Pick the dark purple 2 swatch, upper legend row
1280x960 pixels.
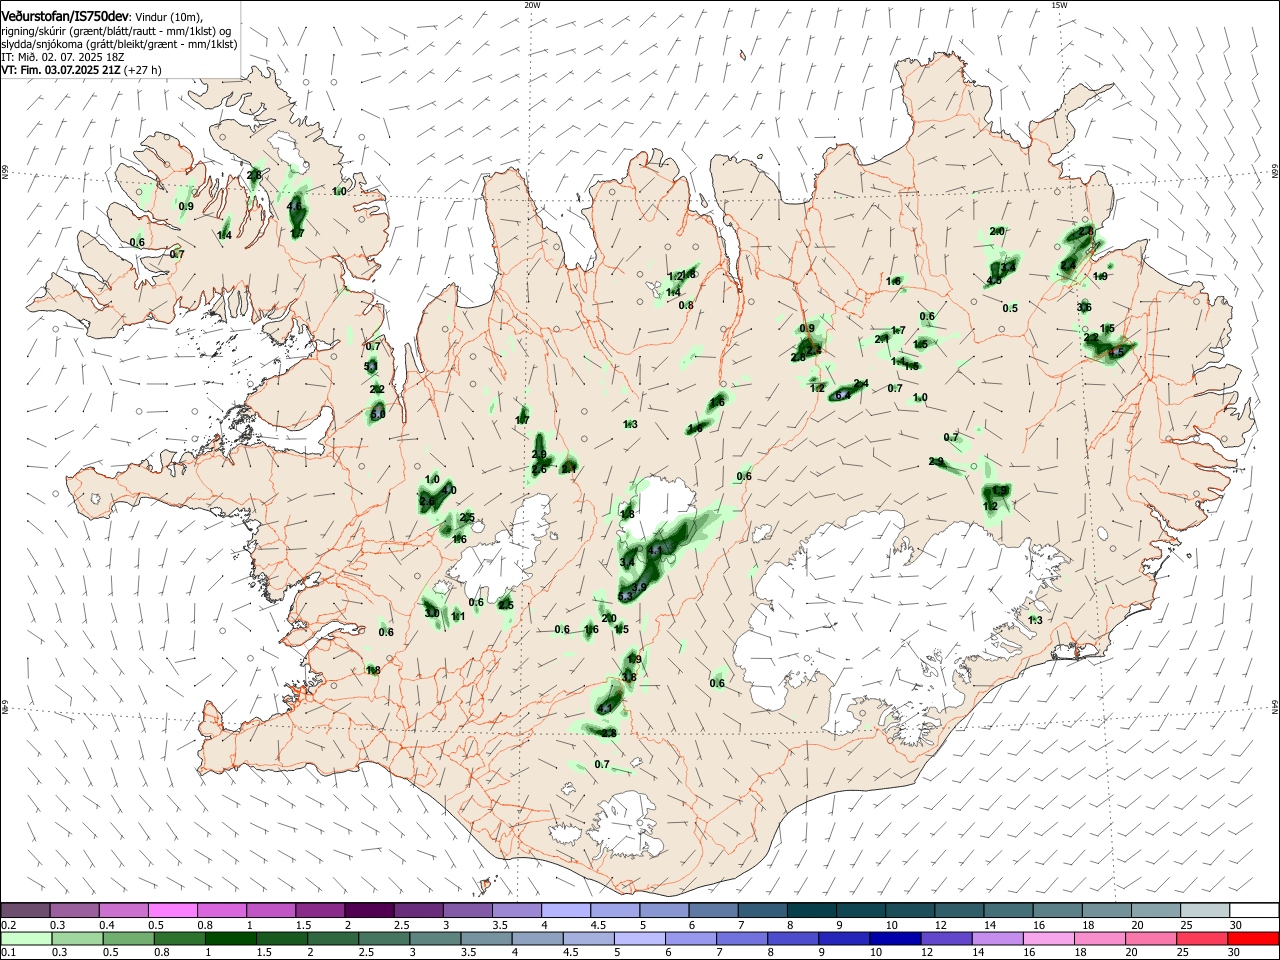tap(369, 910)
